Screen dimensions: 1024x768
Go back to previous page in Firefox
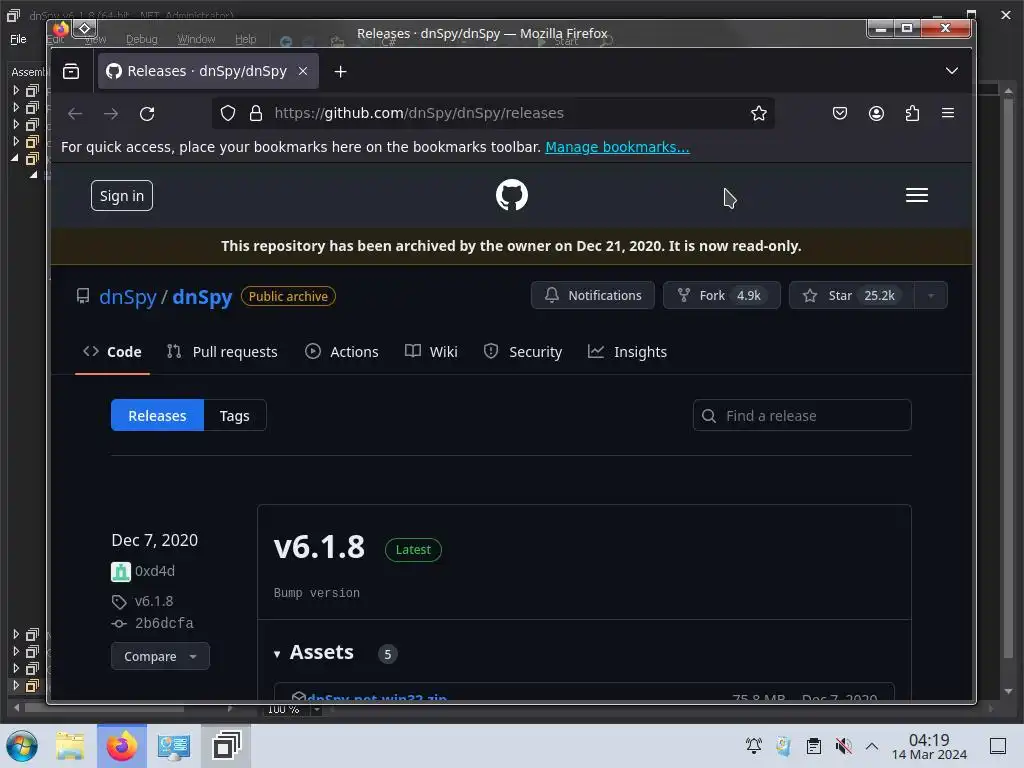(75, 114)
